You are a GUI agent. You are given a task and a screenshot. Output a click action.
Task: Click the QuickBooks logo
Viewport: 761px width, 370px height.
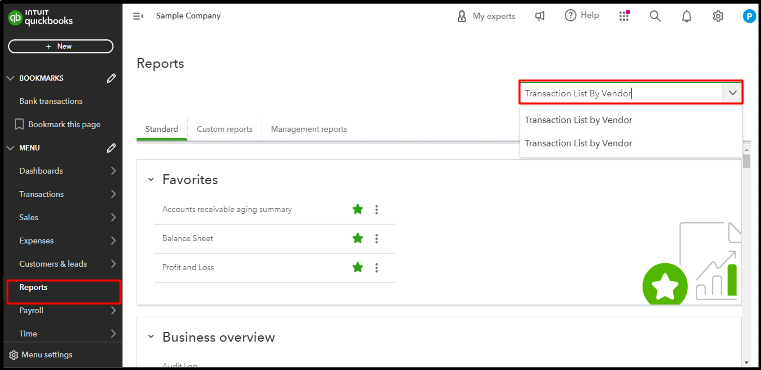(x=41, y=18)
